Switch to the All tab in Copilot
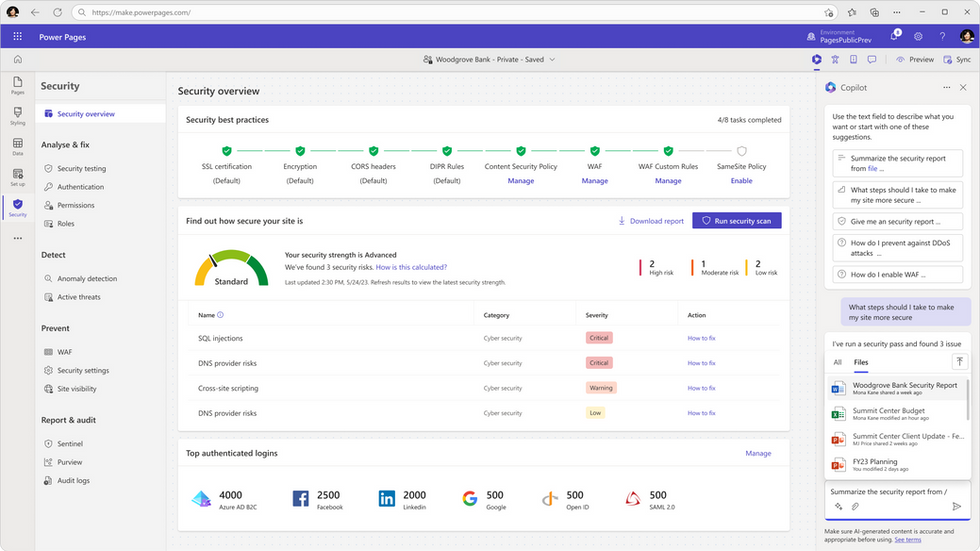The width and height of the screenshot is (980, 551). 838,362
